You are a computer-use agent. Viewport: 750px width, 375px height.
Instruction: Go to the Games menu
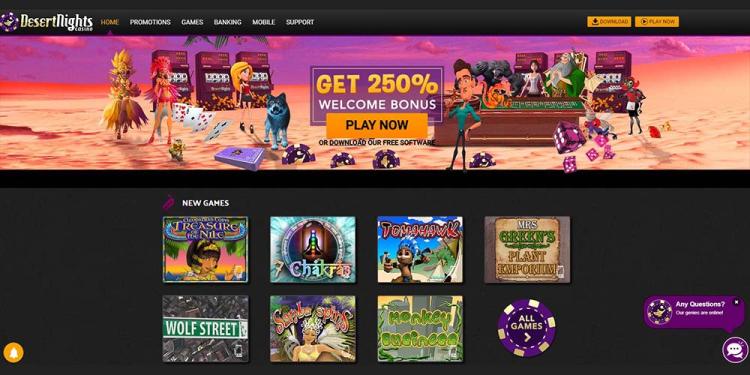coord(192,22)
